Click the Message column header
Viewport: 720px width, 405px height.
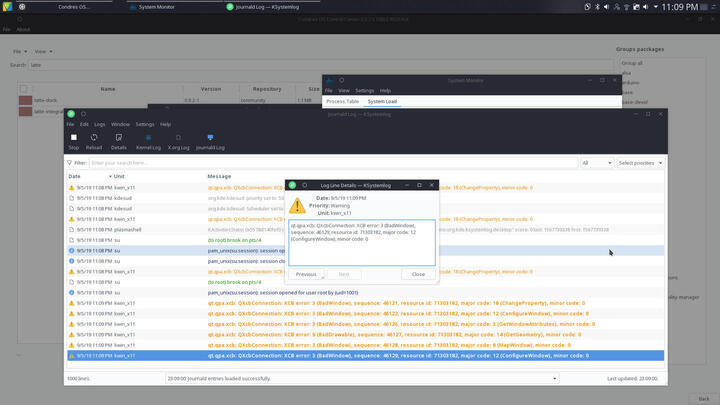pyautogui.click(x=219, y=176)
